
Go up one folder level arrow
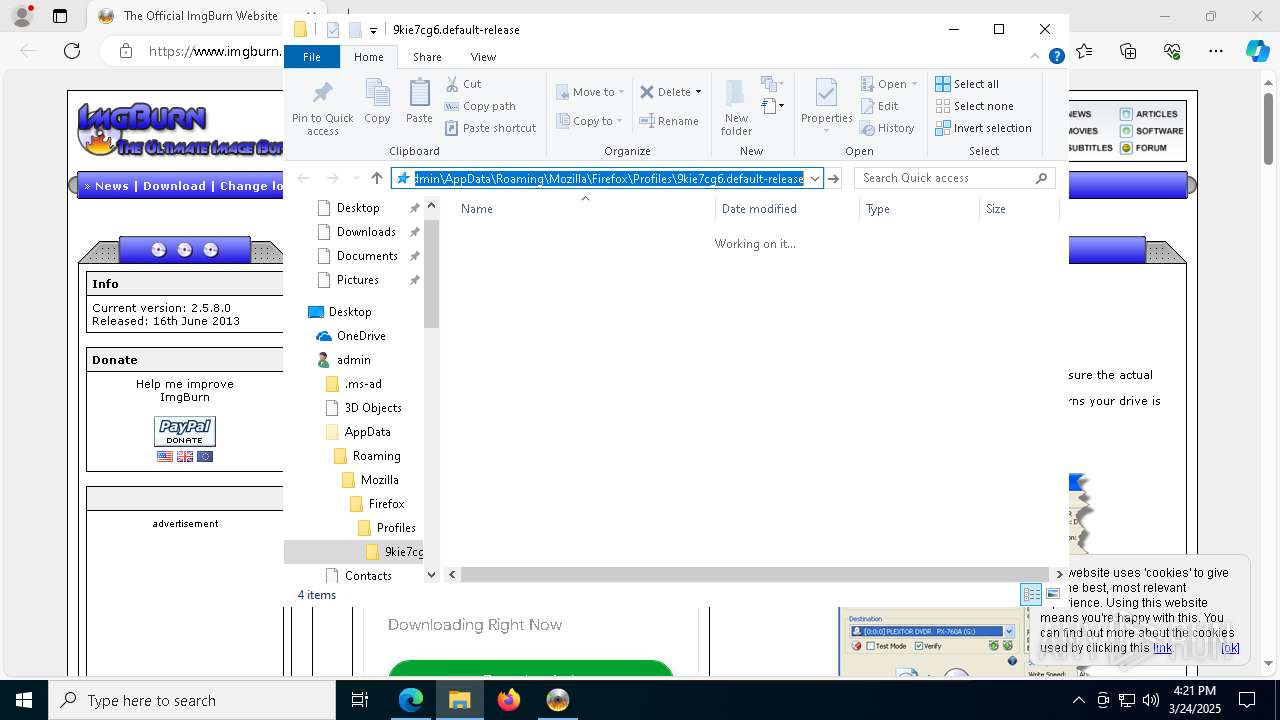point(377,178)
